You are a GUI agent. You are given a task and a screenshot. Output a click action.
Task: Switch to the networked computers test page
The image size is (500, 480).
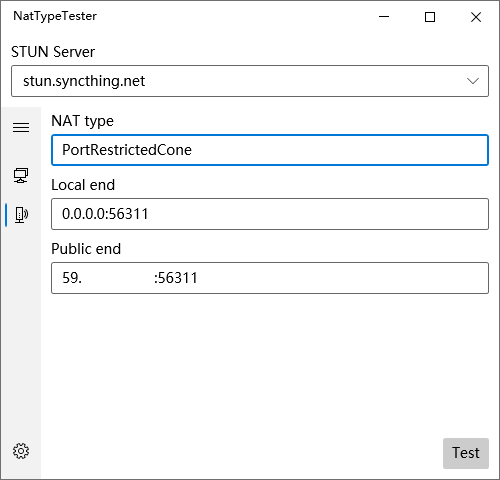pos(21,175)
